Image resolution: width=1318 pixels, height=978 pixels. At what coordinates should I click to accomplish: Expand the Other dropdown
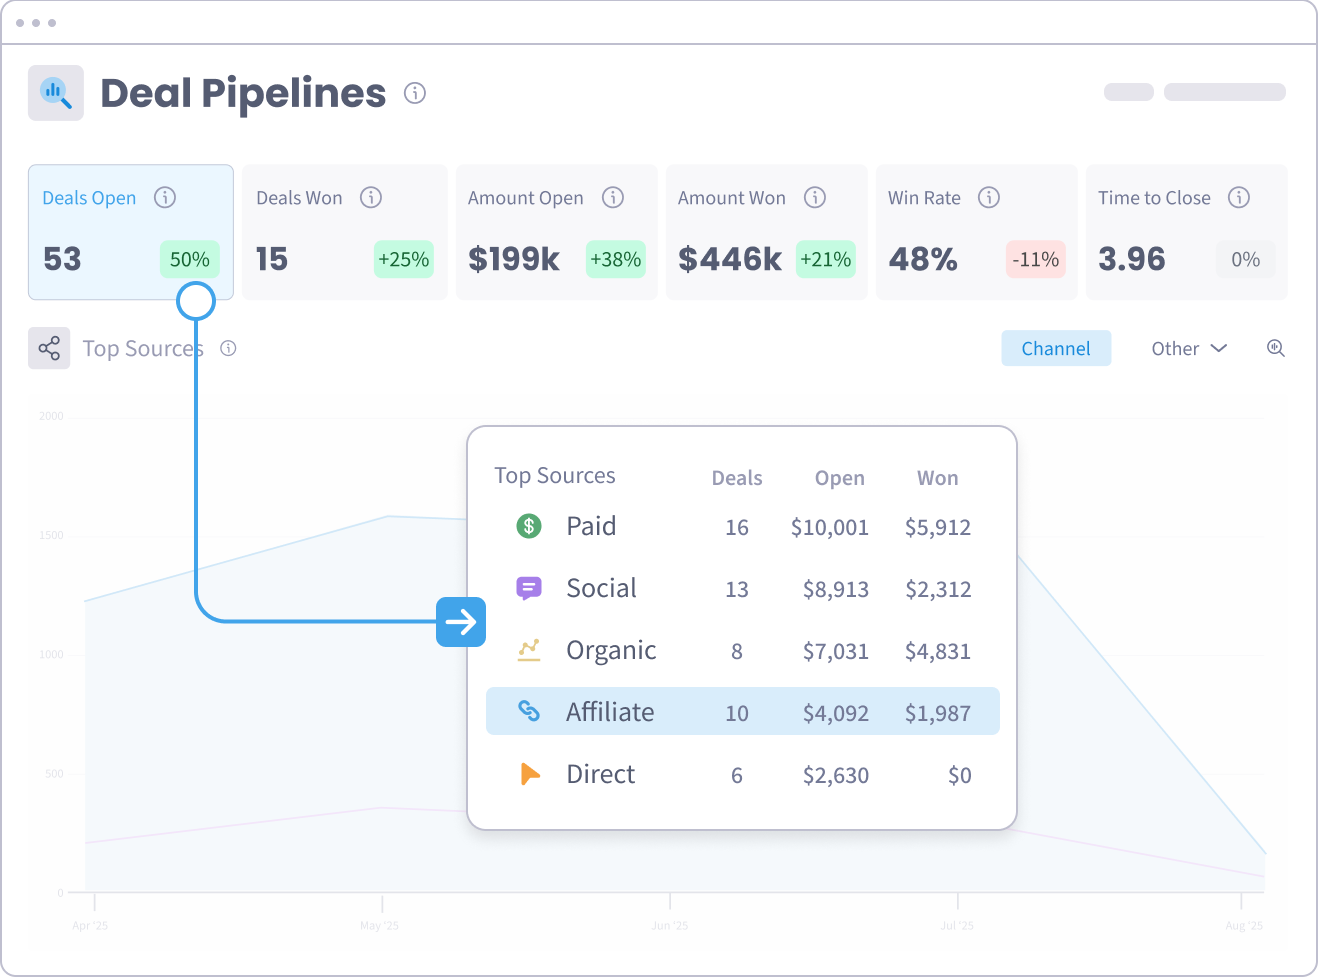pyautogui.click(x=1189, y=348)
